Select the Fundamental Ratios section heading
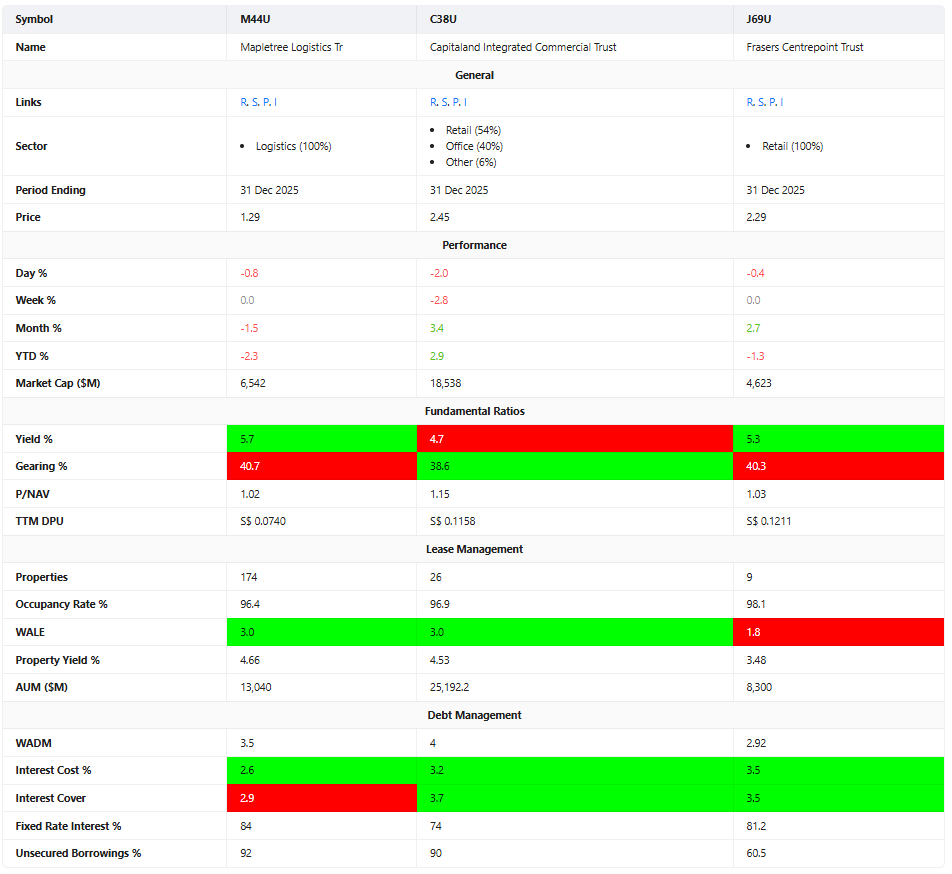Image resolution: width=952 pixels, height=874 pixels. click(x=474, y=411)
